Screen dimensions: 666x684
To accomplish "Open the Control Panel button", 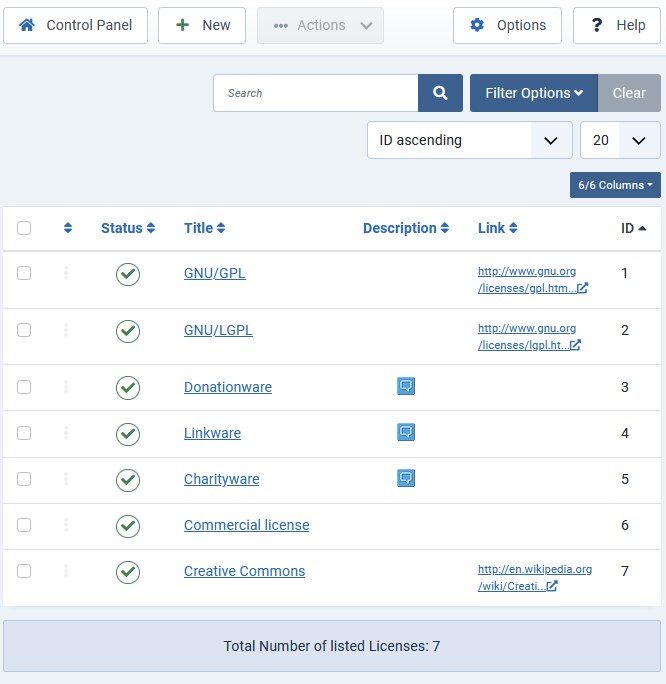I will [75, 25].
